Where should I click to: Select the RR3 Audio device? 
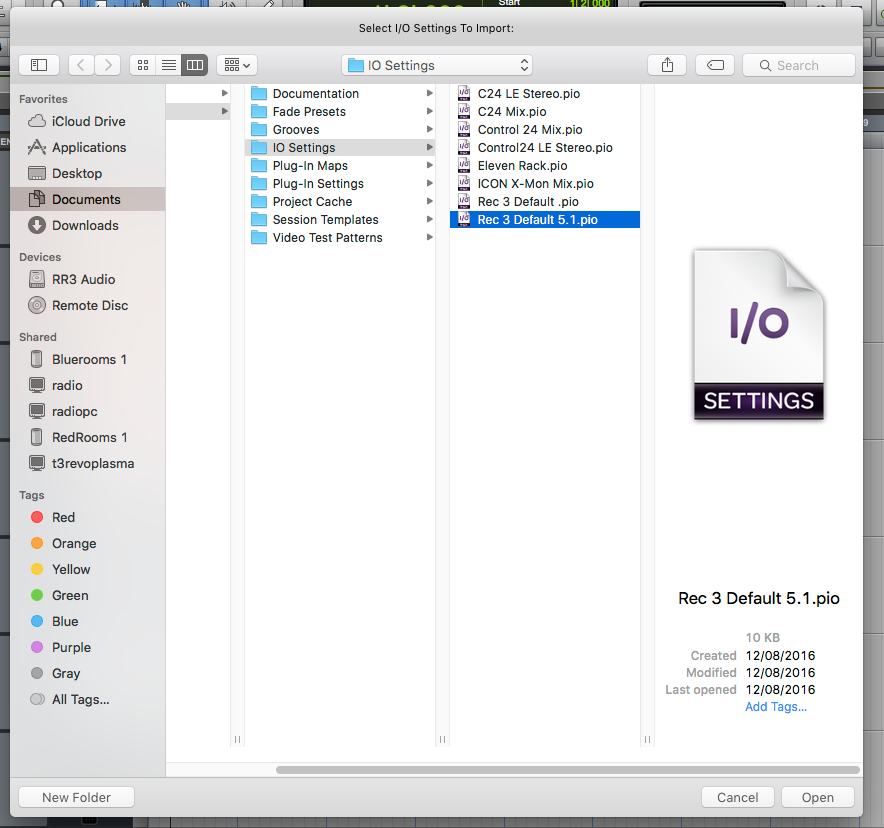point(87,279)
